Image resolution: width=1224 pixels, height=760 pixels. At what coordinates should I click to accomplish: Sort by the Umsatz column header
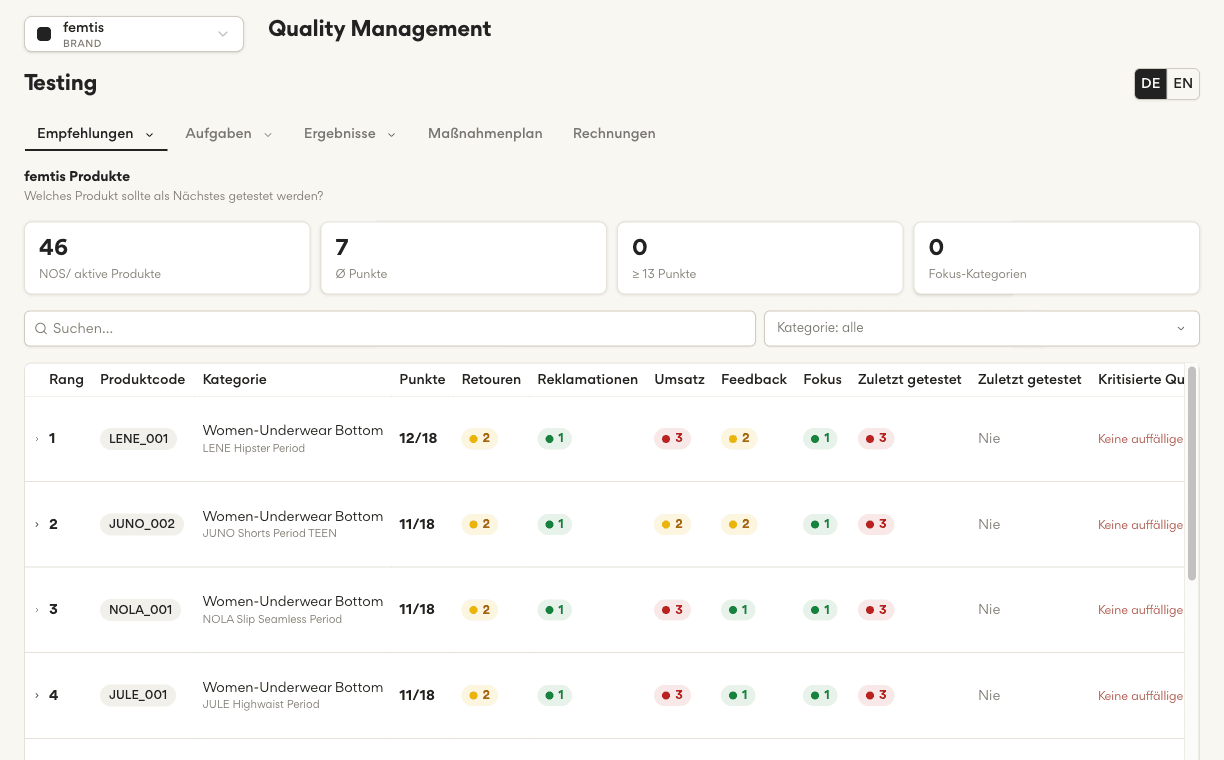click(x=680, y=379)
